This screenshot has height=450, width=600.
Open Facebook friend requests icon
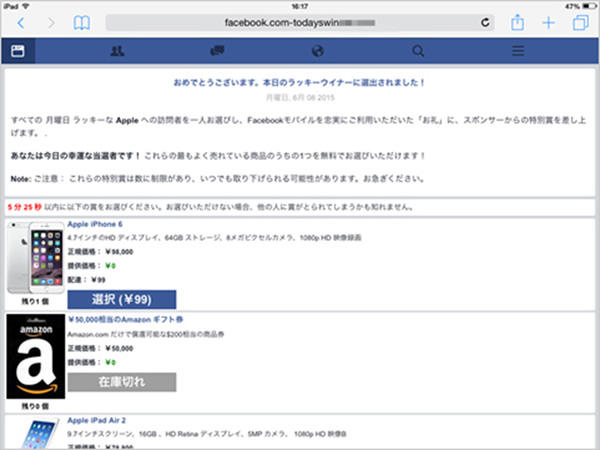coord(117,51)
